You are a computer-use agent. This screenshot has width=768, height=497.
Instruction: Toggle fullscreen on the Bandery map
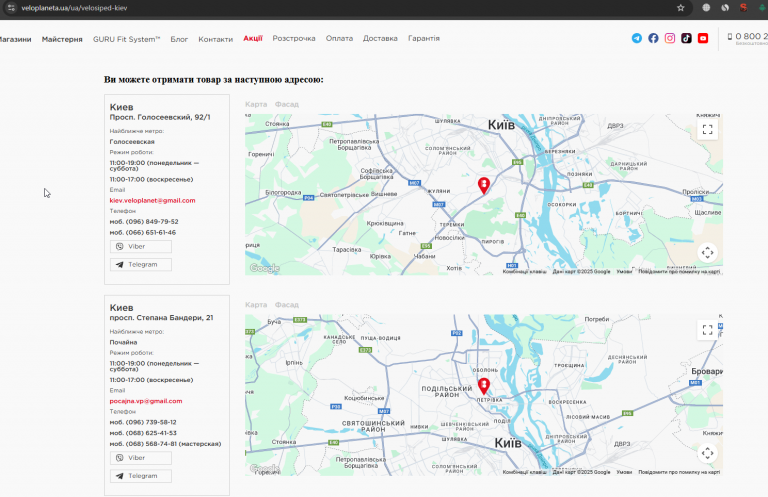pyautogui.click(x=707, y=330)
